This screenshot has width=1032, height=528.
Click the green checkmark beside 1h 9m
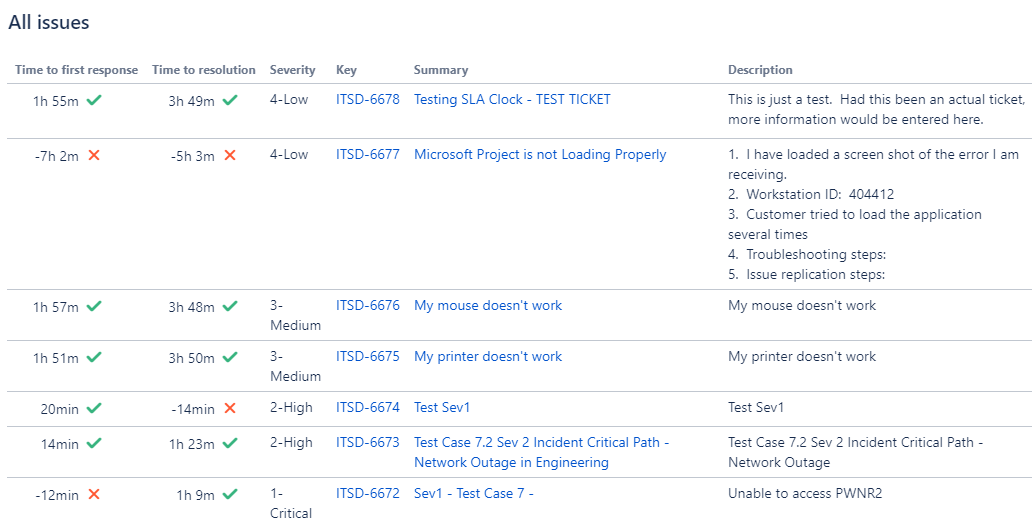(230, 494)
